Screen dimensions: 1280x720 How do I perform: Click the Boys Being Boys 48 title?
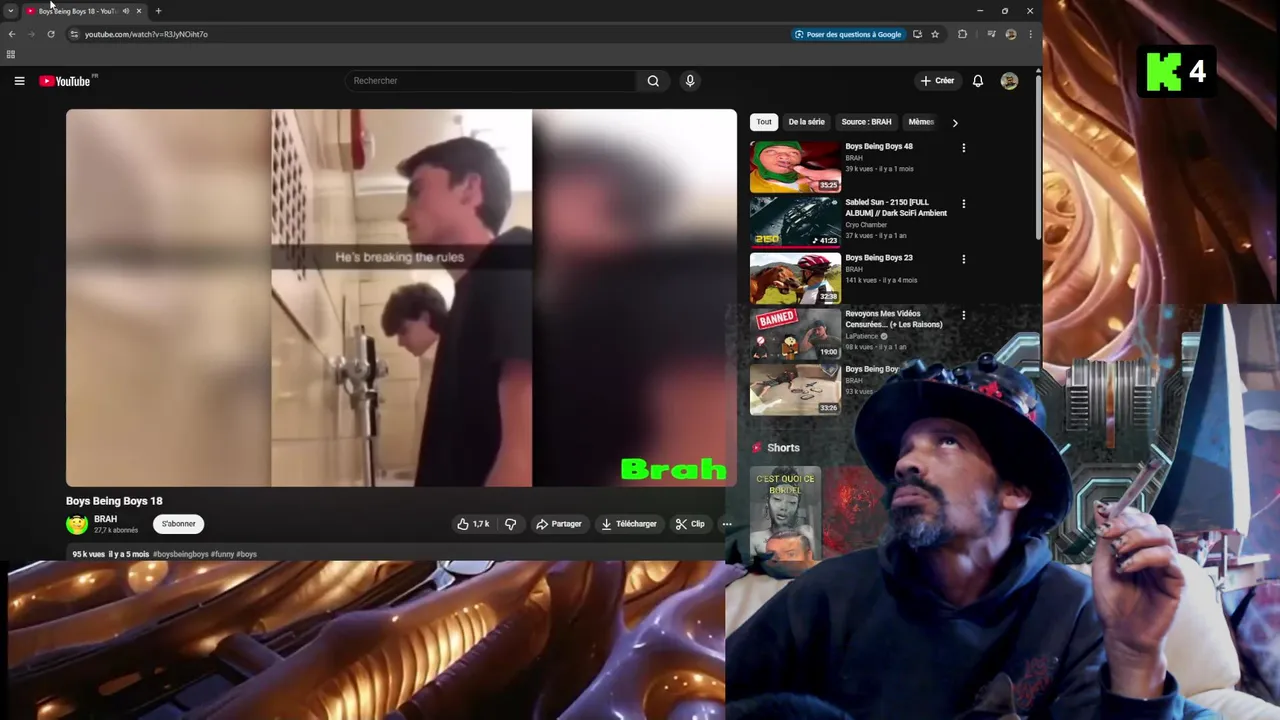879,146
